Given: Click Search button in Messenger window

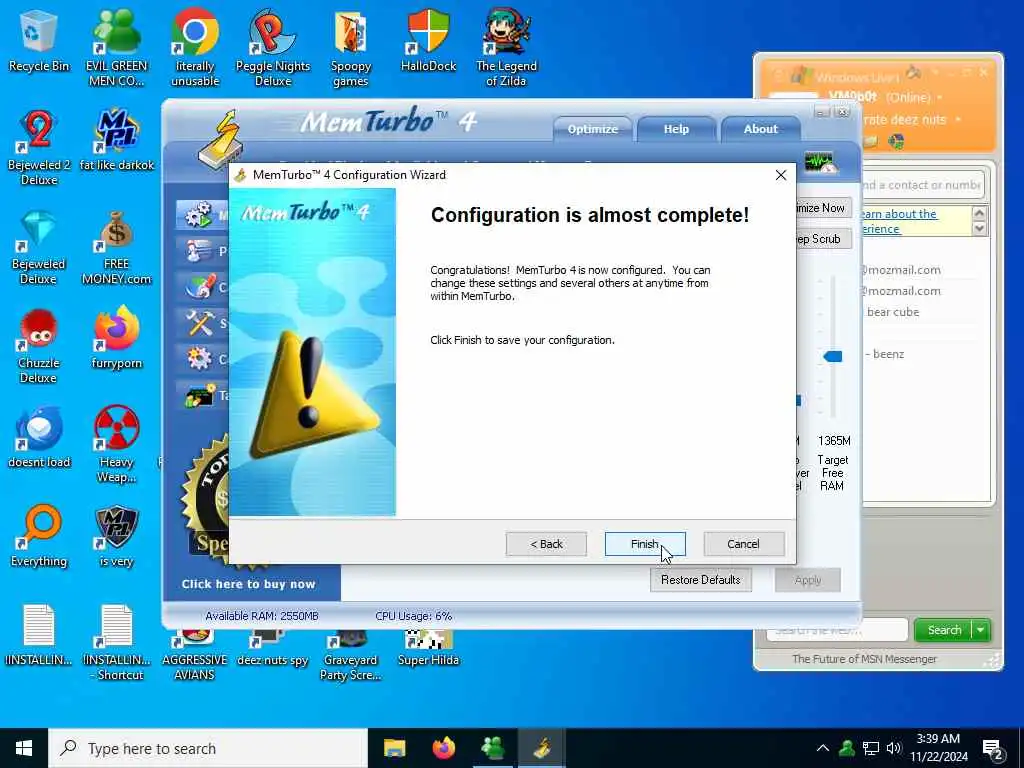Looking at the screenshot, I should coord(944,630).
